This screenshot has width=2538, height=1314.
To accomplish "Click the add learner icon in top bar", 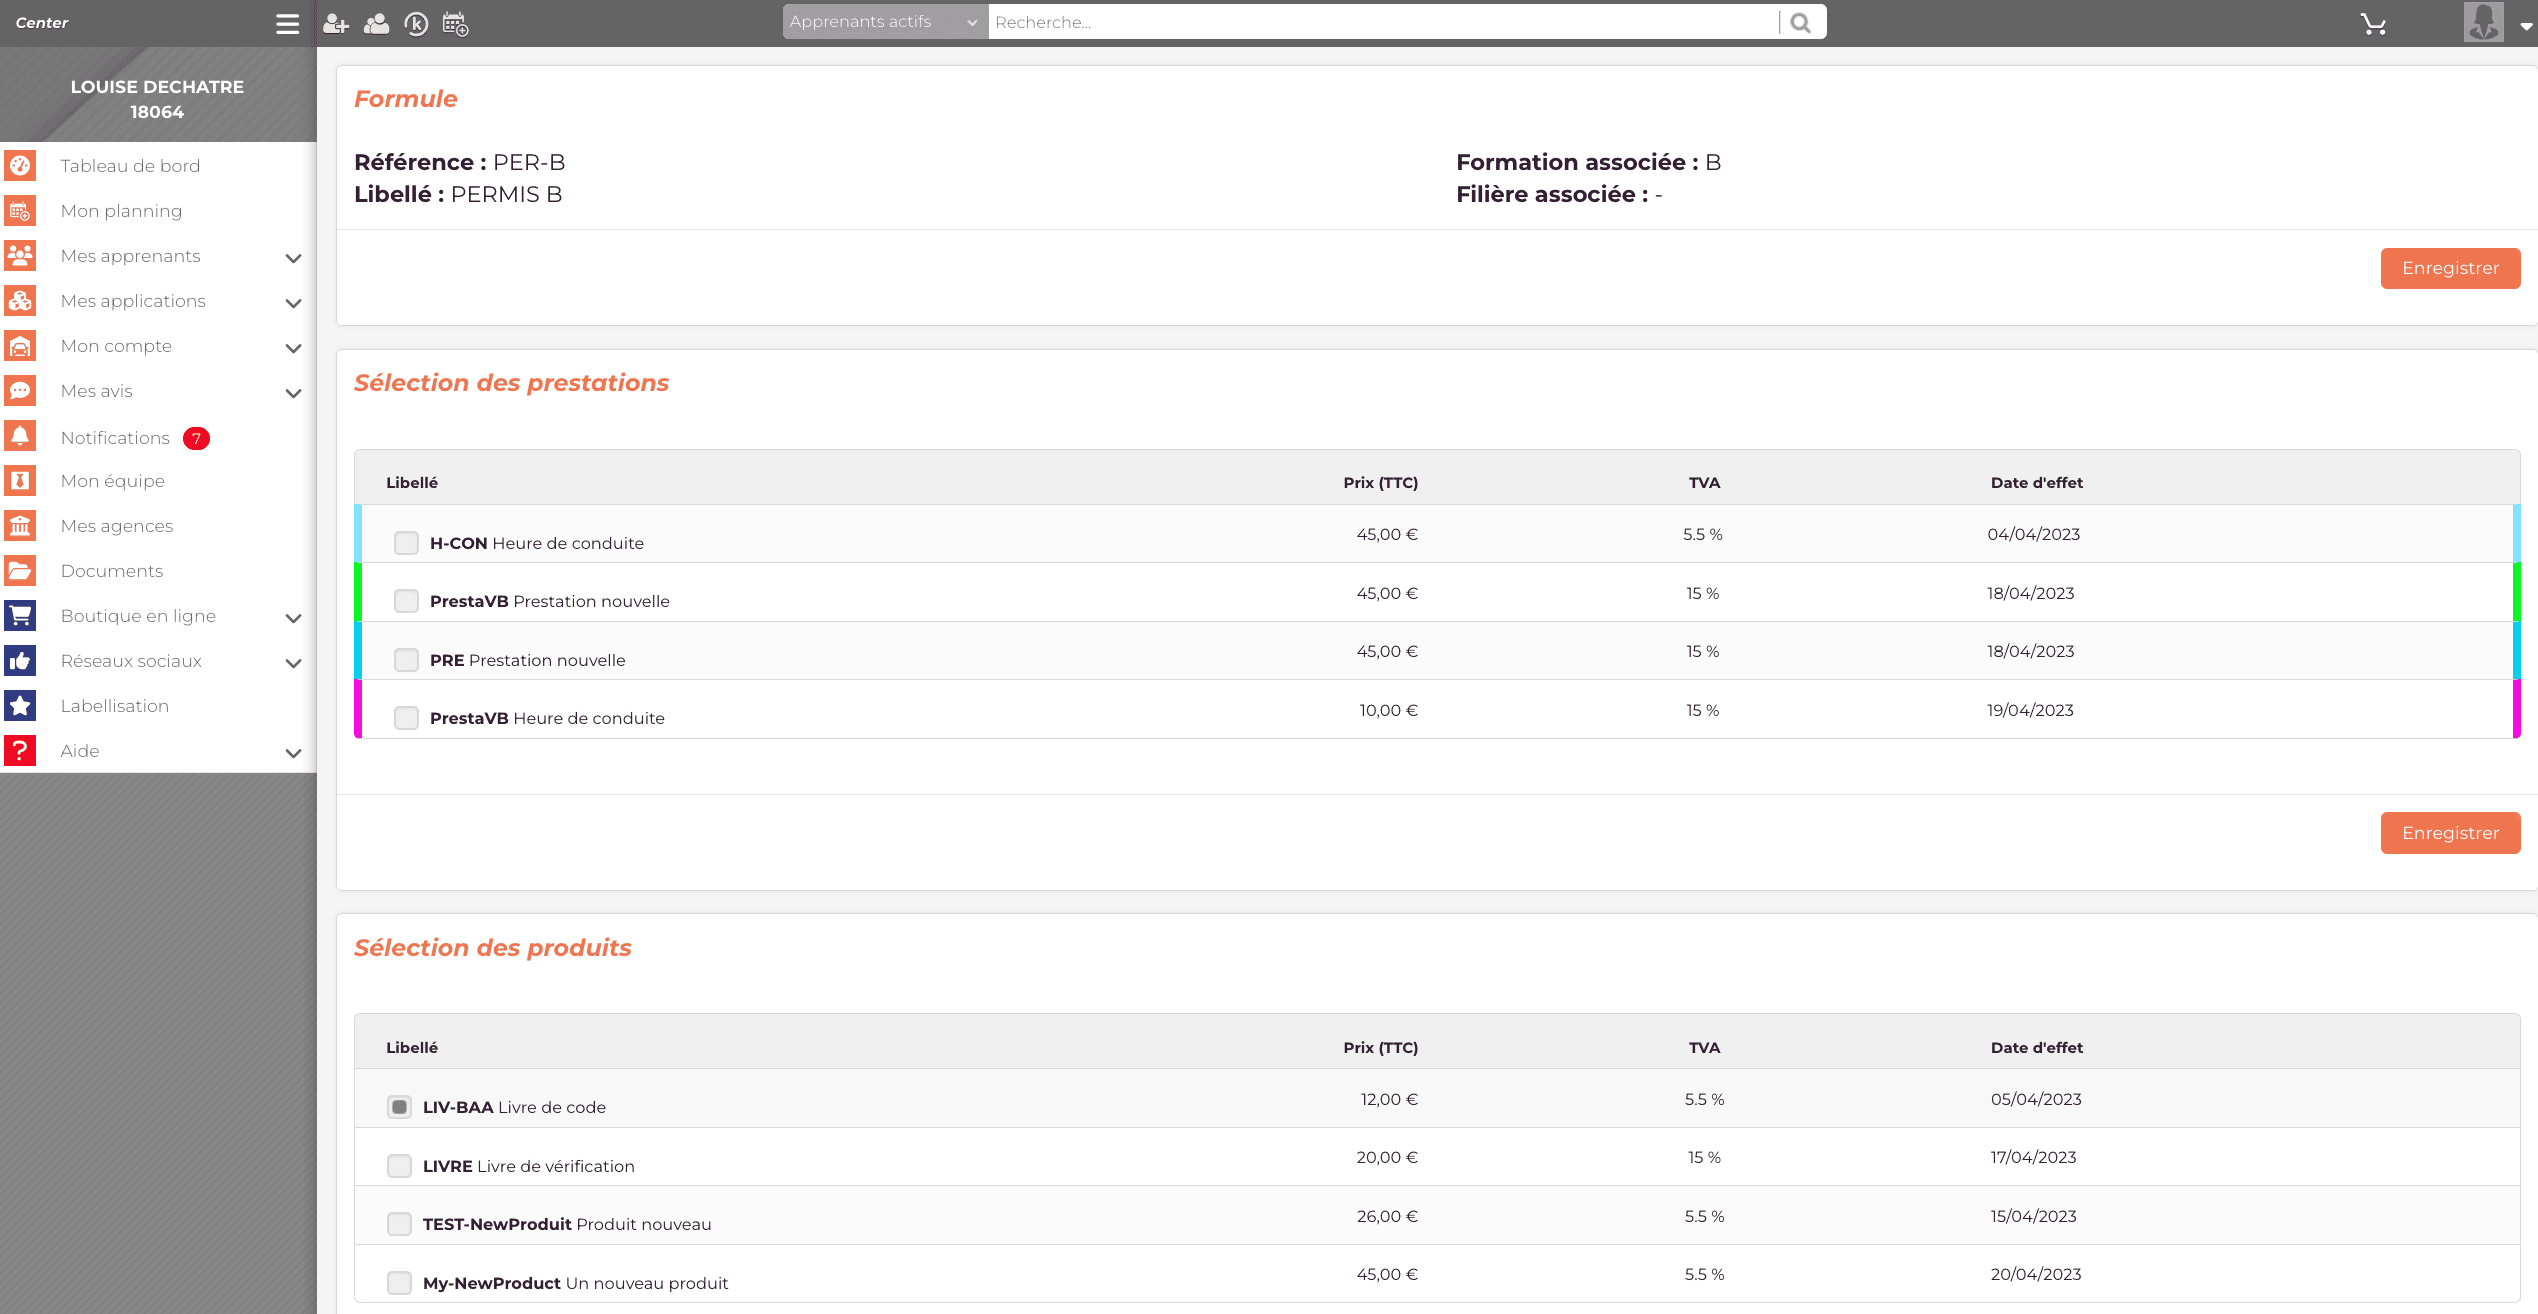I will tap(335, 23).
